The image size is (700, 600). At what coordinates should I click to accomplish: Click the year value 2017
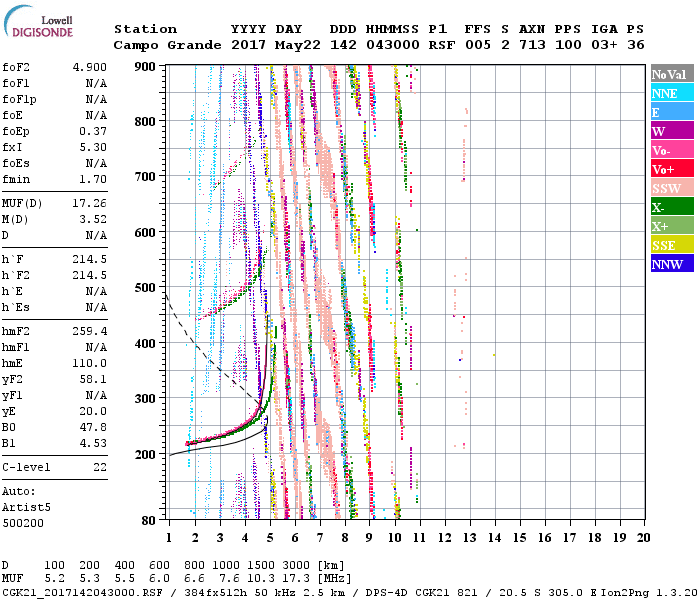point(248,45)
